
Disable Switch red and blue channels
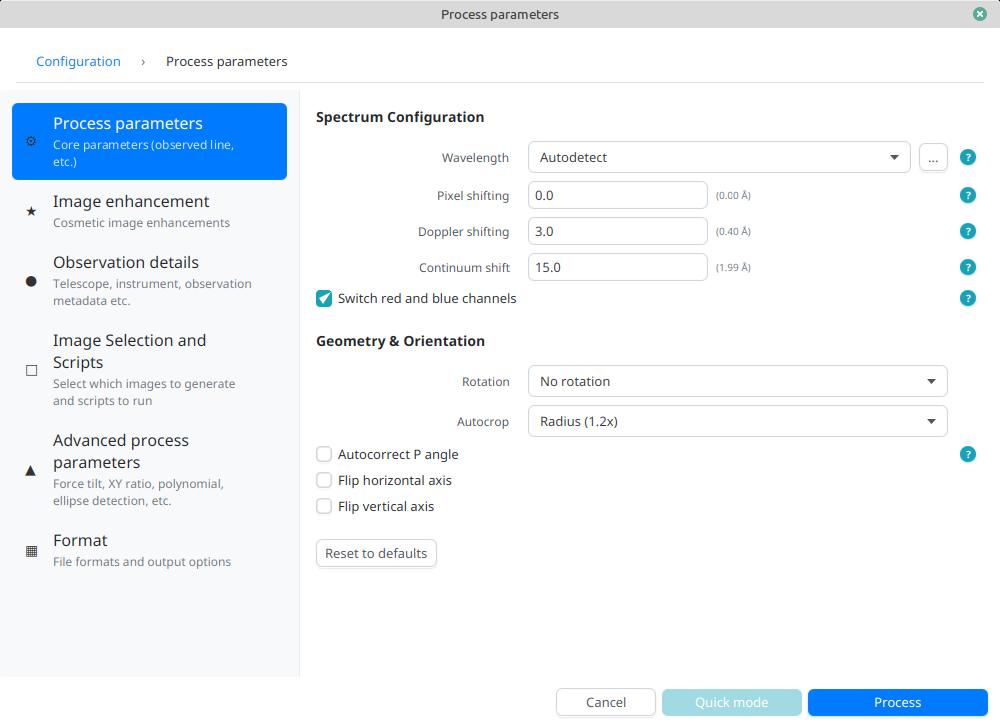(324, 298)
